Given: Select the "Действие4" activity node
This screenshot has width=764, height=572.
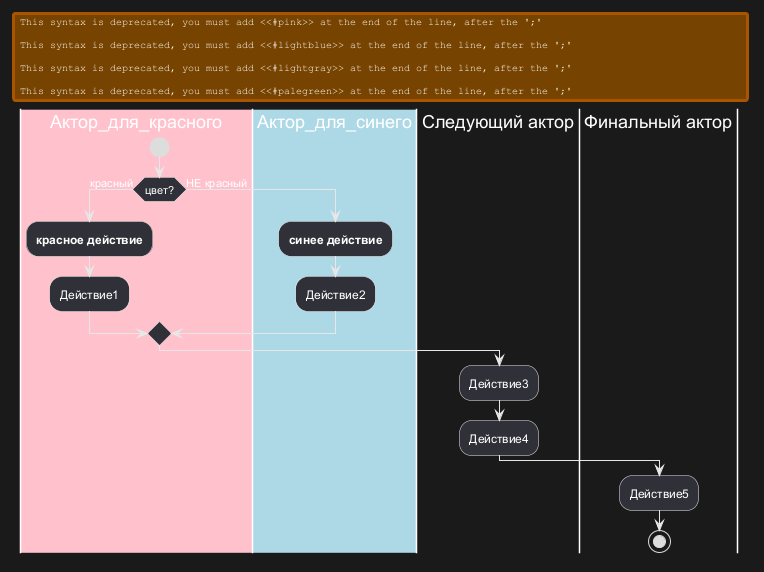Looking at the screenshot, I should [499, 438].
